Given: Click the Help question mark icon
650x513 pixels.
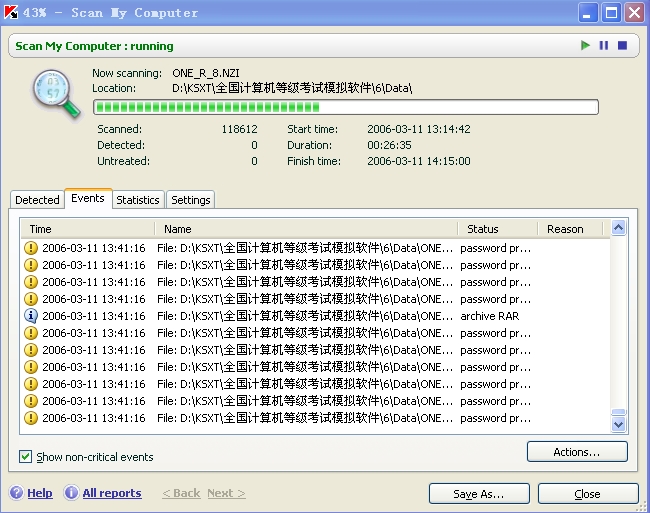Looking at the screenshot, I should [17, 493].
